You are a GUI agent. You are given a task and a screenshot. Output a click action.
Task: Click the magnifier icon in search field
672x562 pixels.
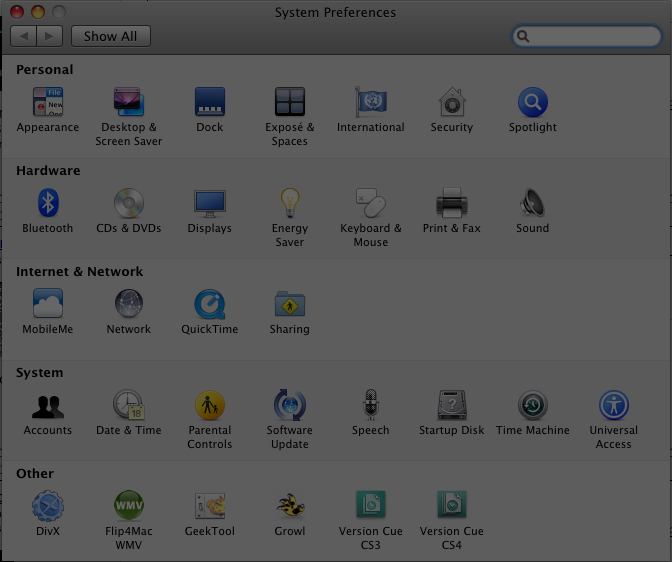[523, 36]
